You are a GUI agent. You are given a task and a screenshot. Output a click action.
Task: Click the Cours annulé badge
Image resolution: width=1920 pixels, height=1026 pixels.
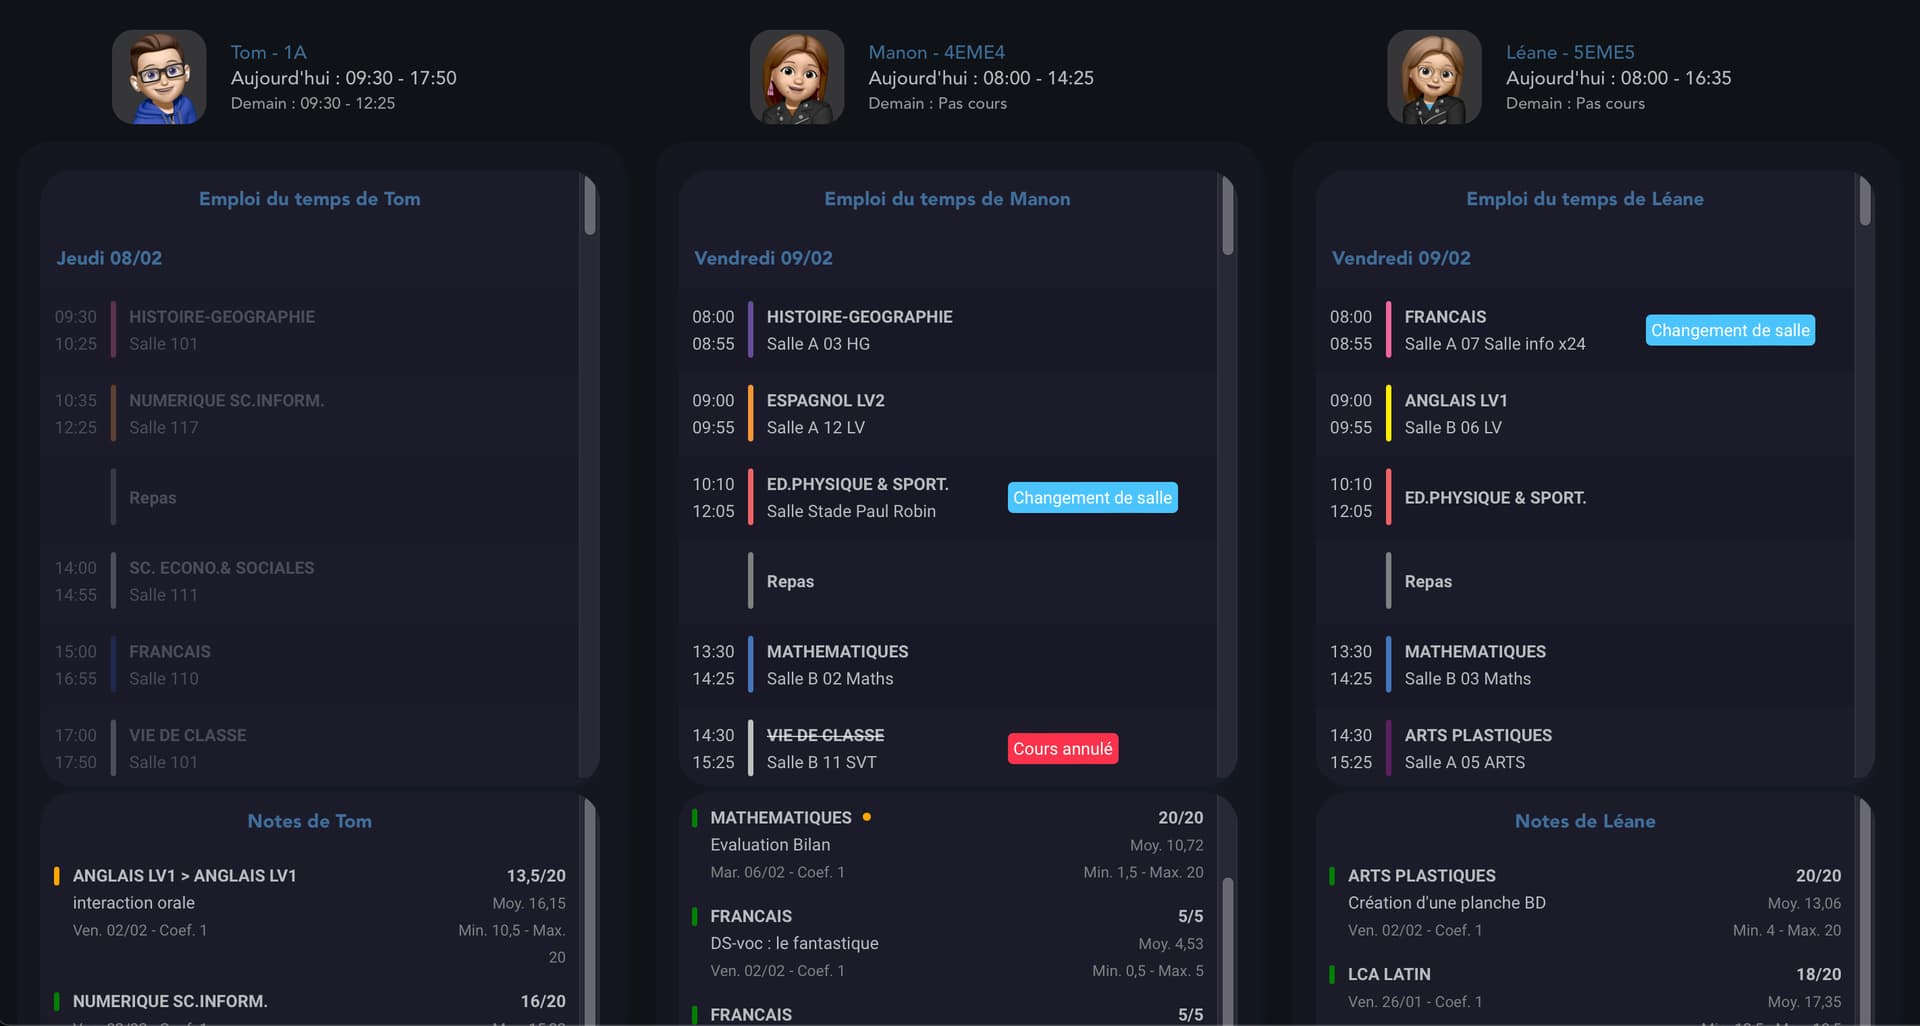[x=1062, y=749]
